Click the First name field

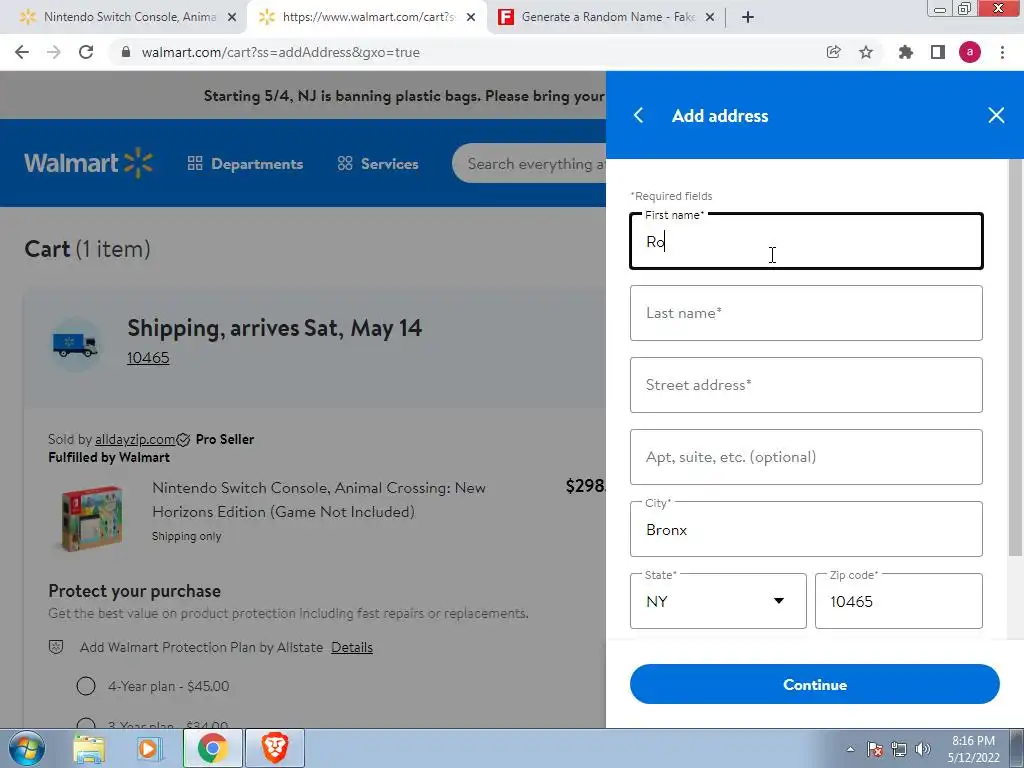pos(806,241)
